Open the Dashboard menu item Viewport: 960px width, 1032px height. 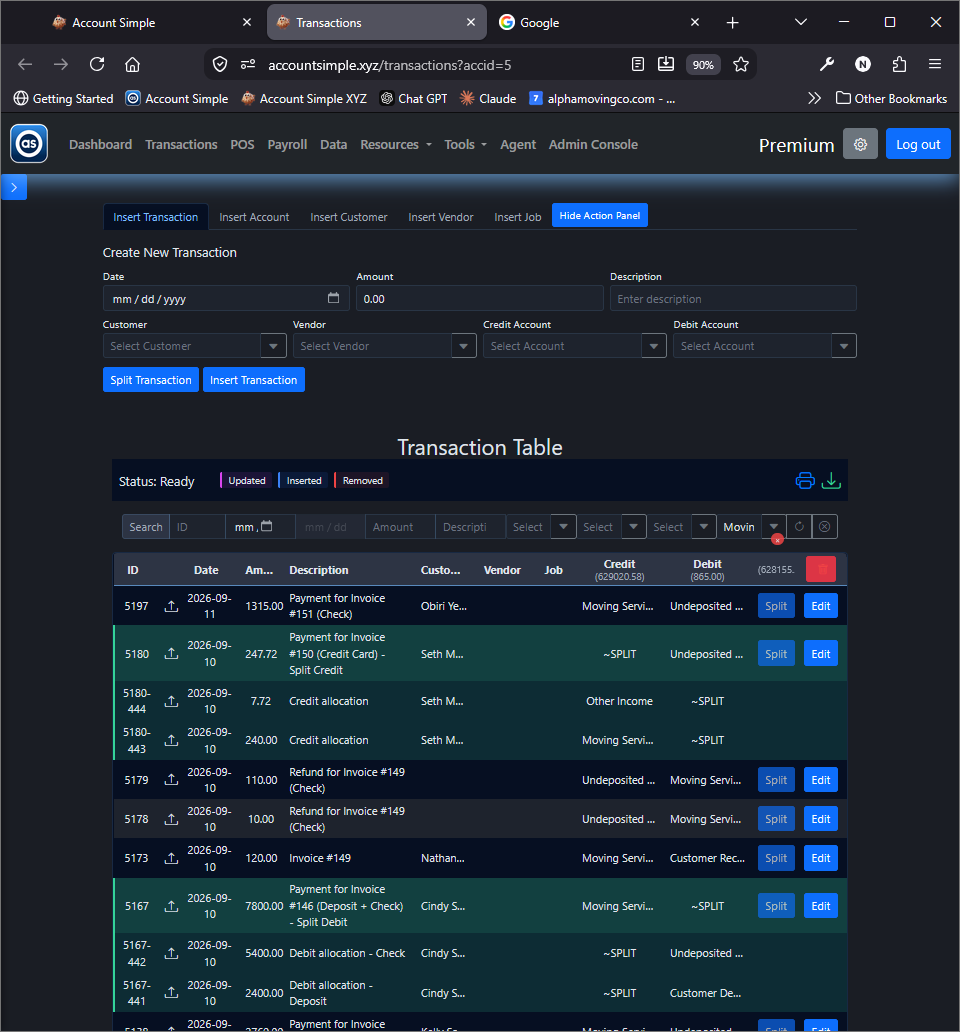pos(101,145)
